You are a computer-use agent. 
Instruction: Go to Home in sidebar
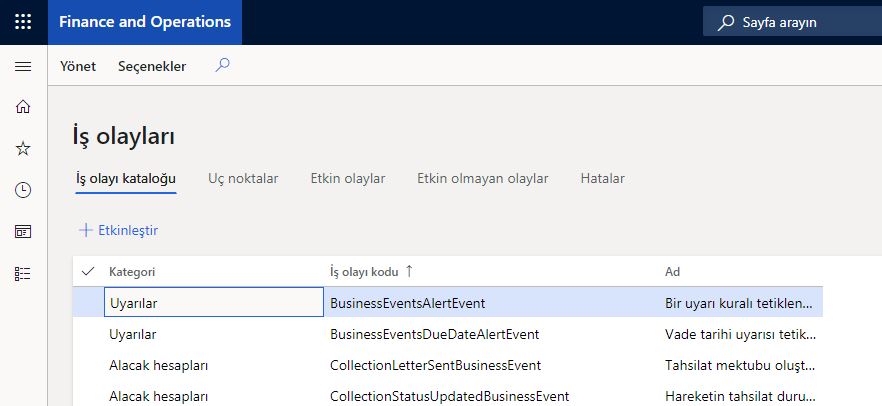click(23, 106)
